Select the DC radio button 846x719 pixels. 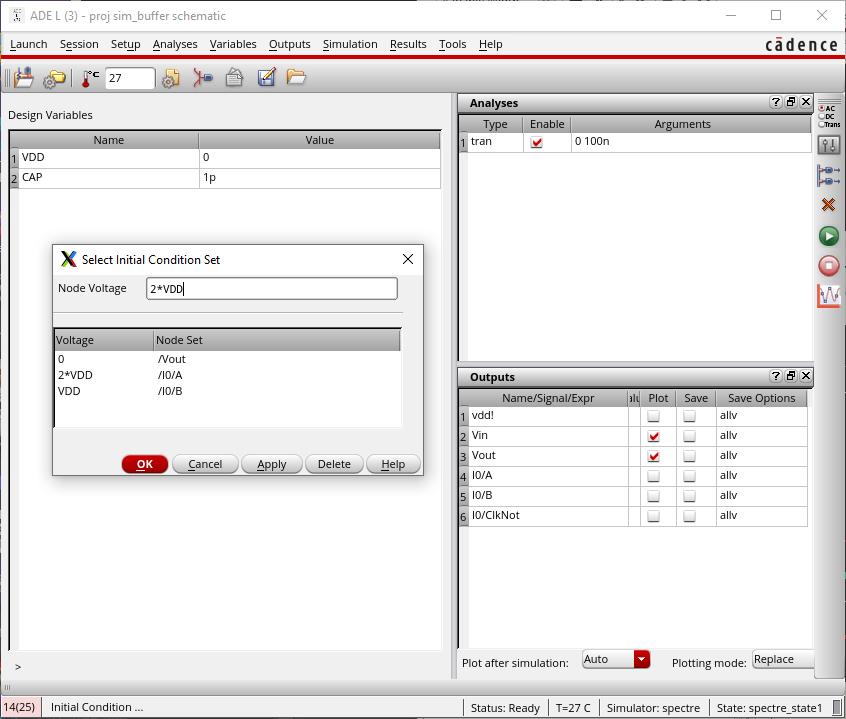tap(822, 116)
